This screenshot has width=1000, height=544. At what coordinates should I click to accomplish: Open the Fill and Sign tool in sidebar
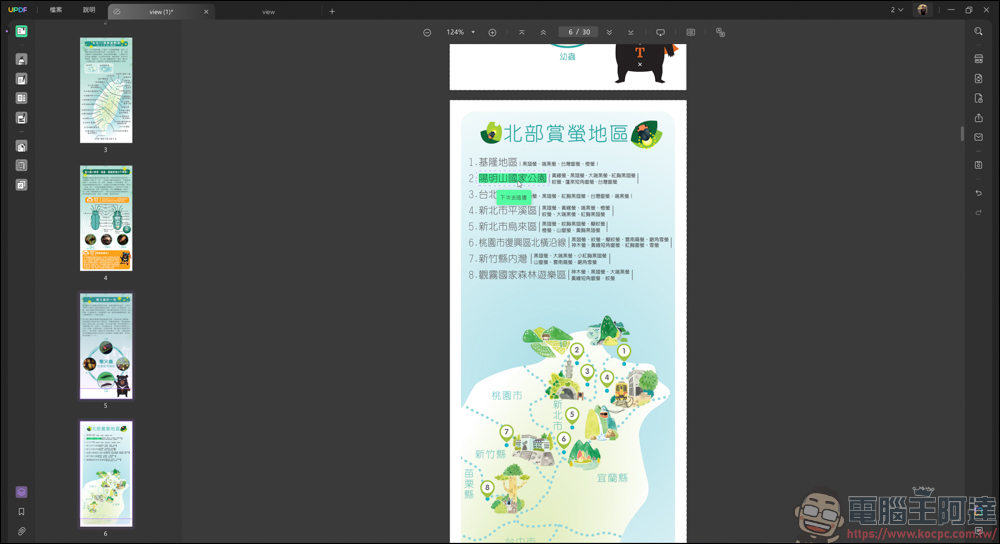pos(21,118)
